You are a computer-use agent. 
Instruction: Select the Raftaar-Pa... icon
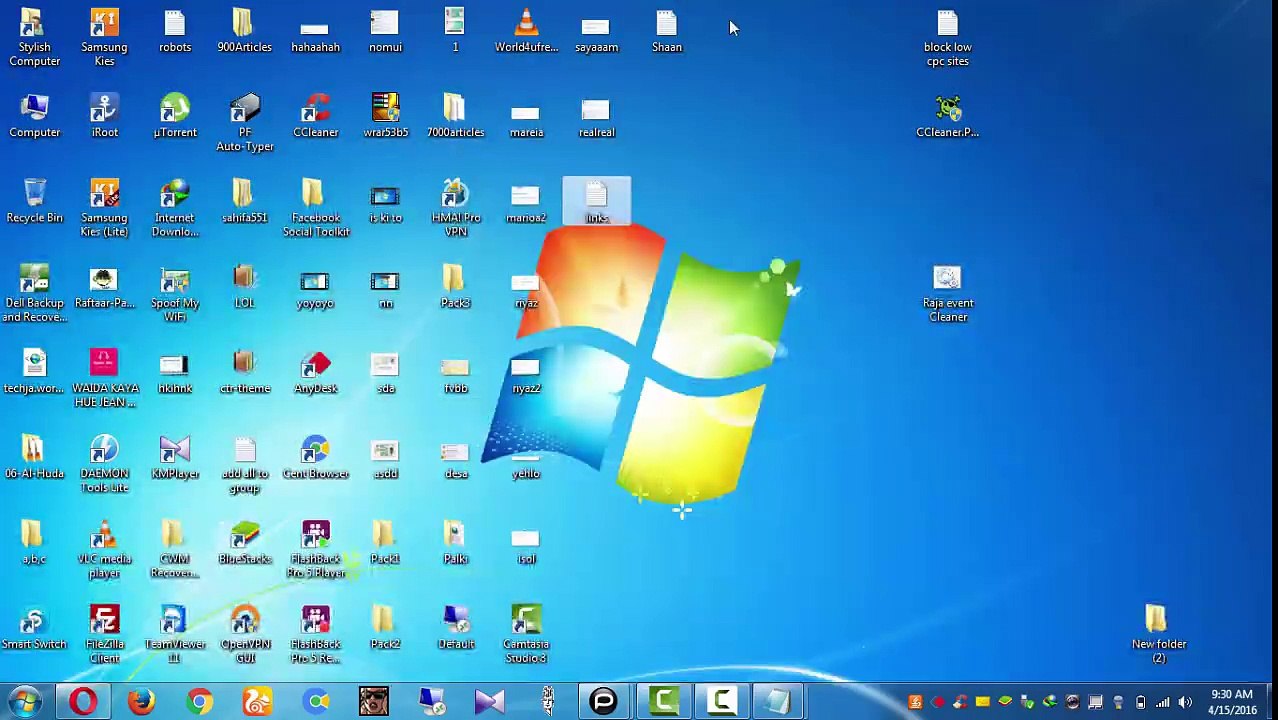click(104, 286)
